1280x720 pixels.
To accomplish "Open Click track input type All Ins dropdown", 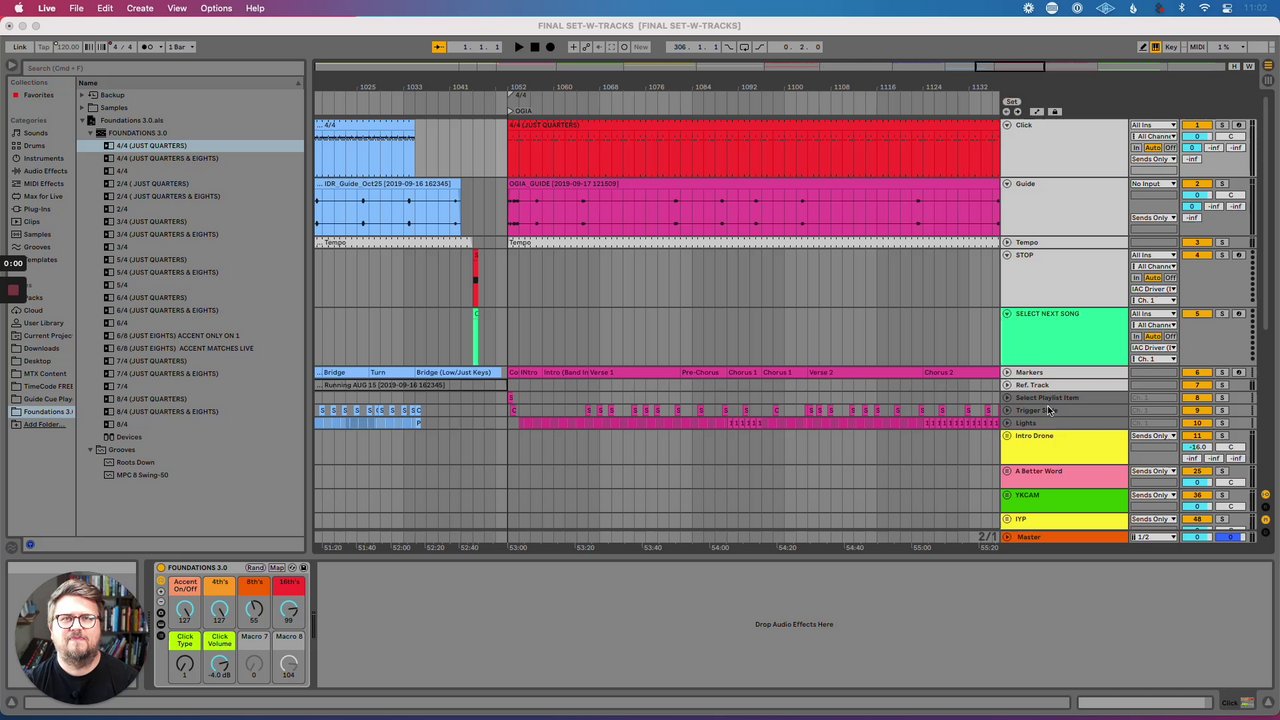I will click(1154, 125).
